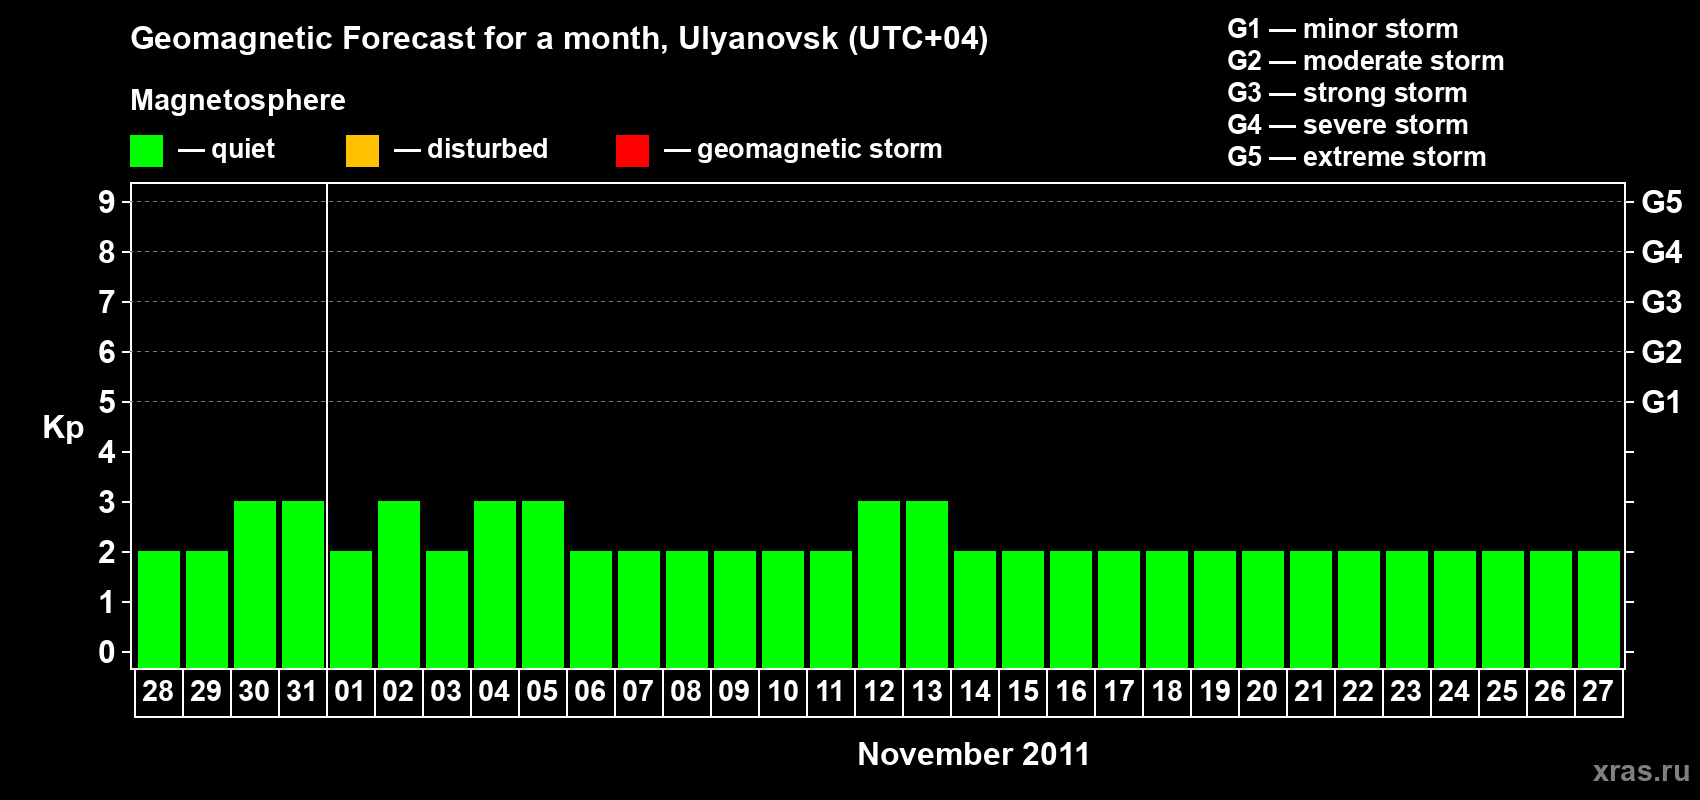Click the G3 right axis label
The height and width of the screenshot is (800, 1700).
(1662, 302)
